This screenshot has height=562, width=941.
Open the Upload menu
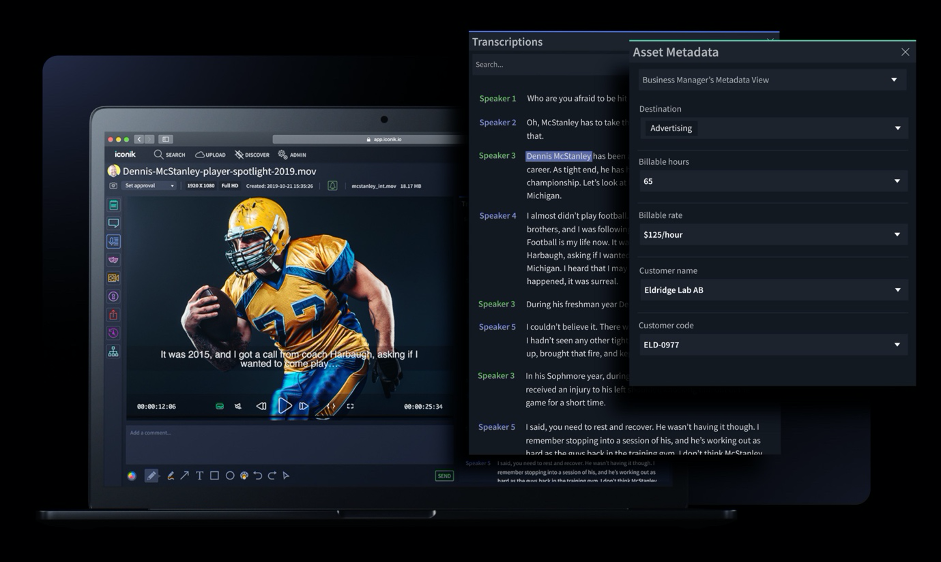pos(211,154)
